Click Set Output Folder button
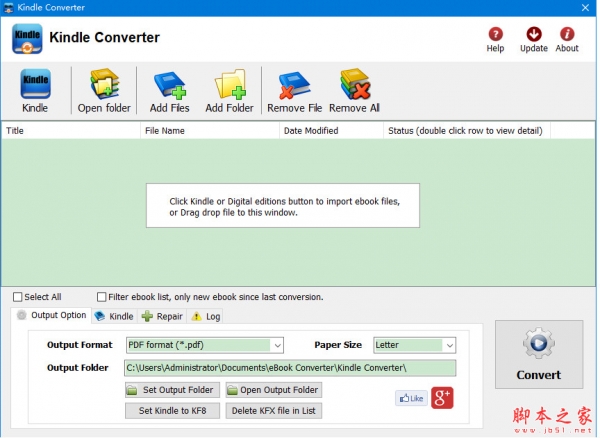The width and height of the screenshot is (600, 438). click(x=172, y=390)
